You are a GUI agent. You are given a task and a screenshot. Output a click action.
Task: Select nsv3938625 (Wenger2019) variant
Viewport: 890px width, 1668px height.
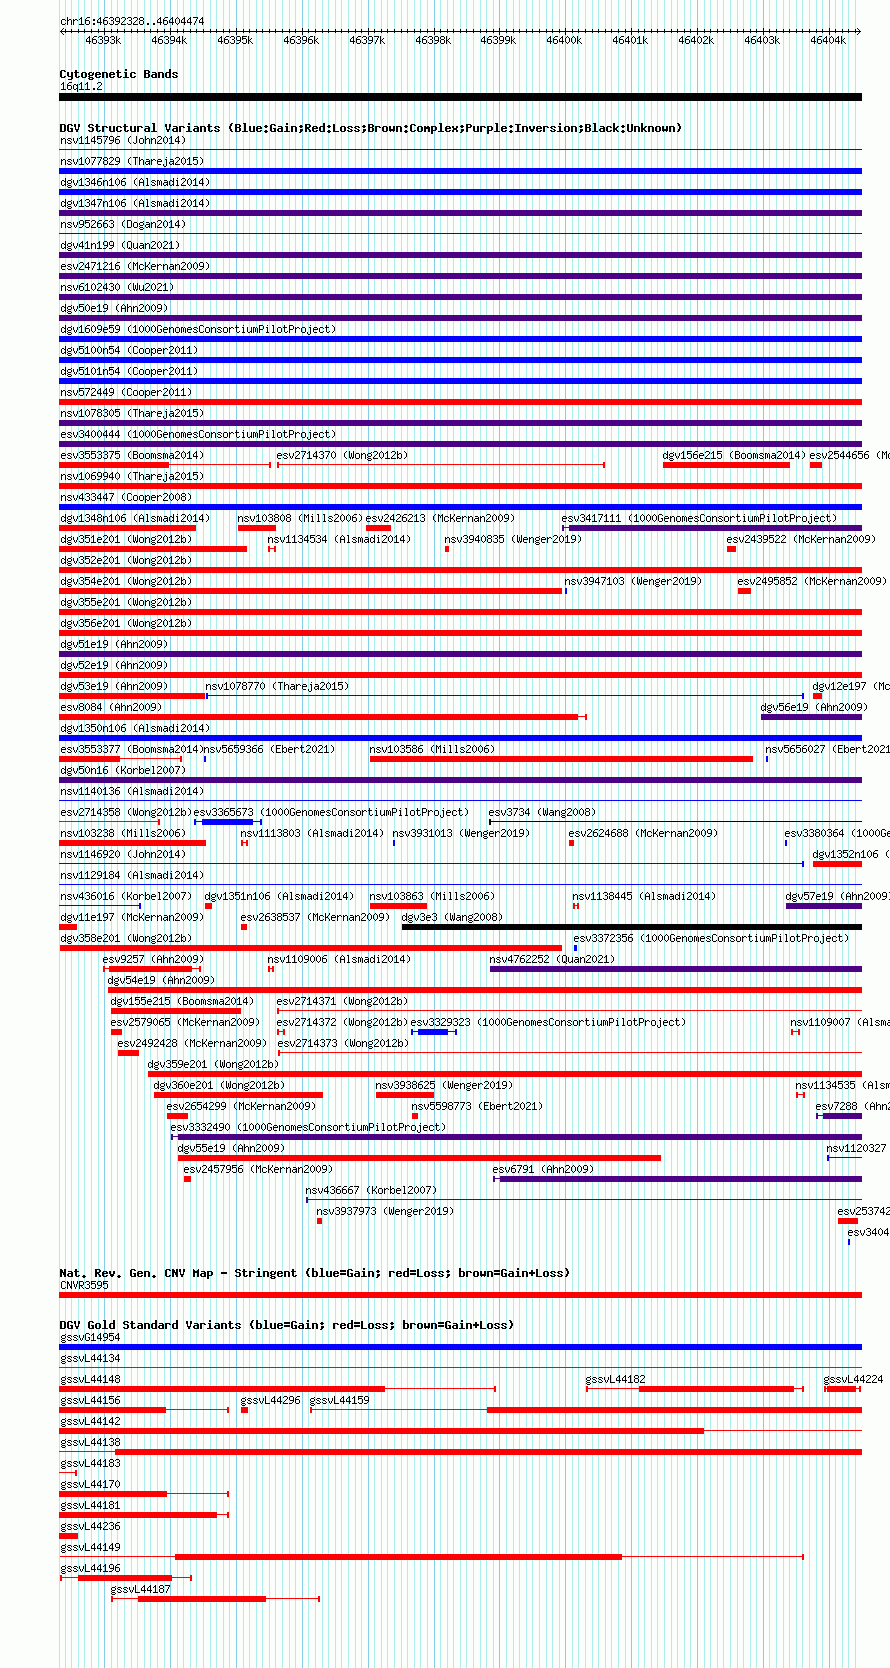[444, 1085]
